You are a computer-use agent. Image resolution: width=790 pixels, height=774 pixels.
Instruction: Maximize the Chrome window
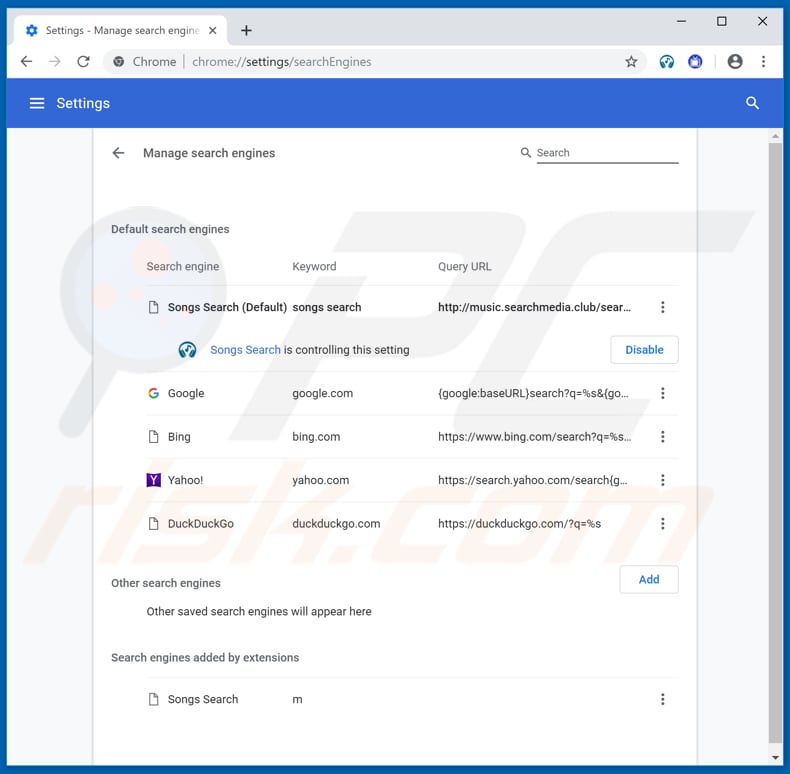(x=721, y=21)
